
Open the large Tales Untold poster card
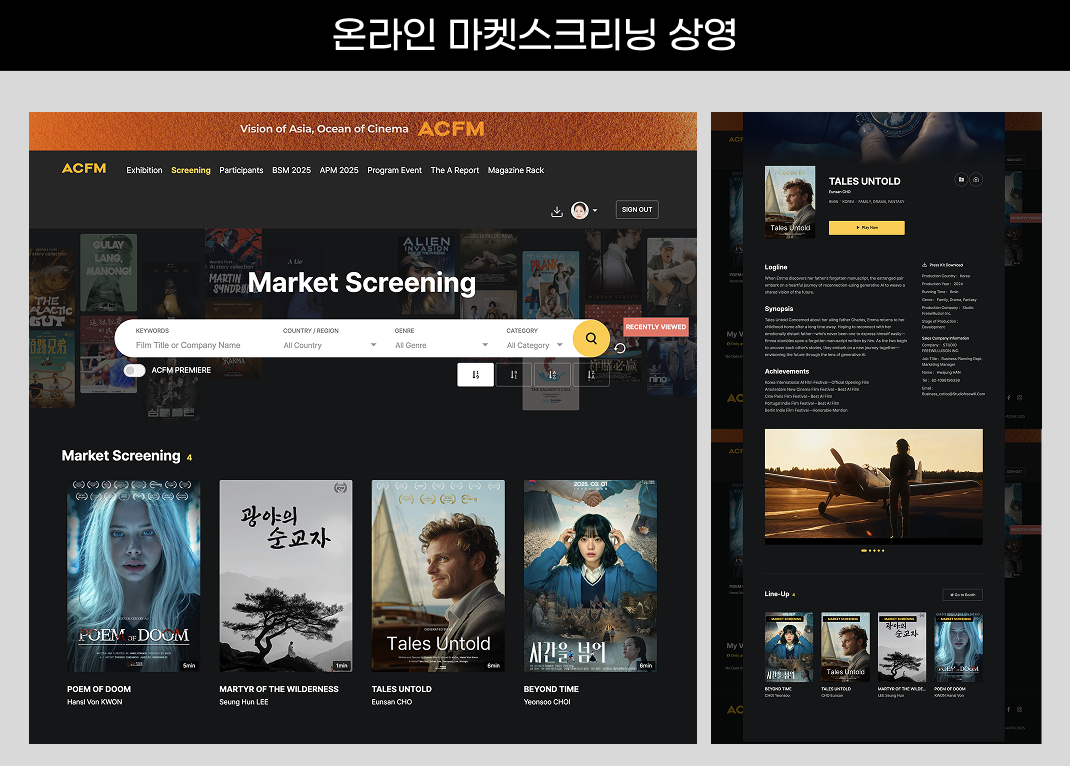[x=438, y=576]
